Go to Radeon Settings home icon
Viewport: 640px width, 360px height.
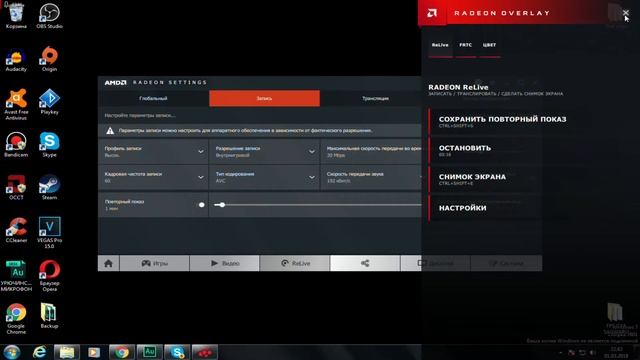tap(109, 263)
